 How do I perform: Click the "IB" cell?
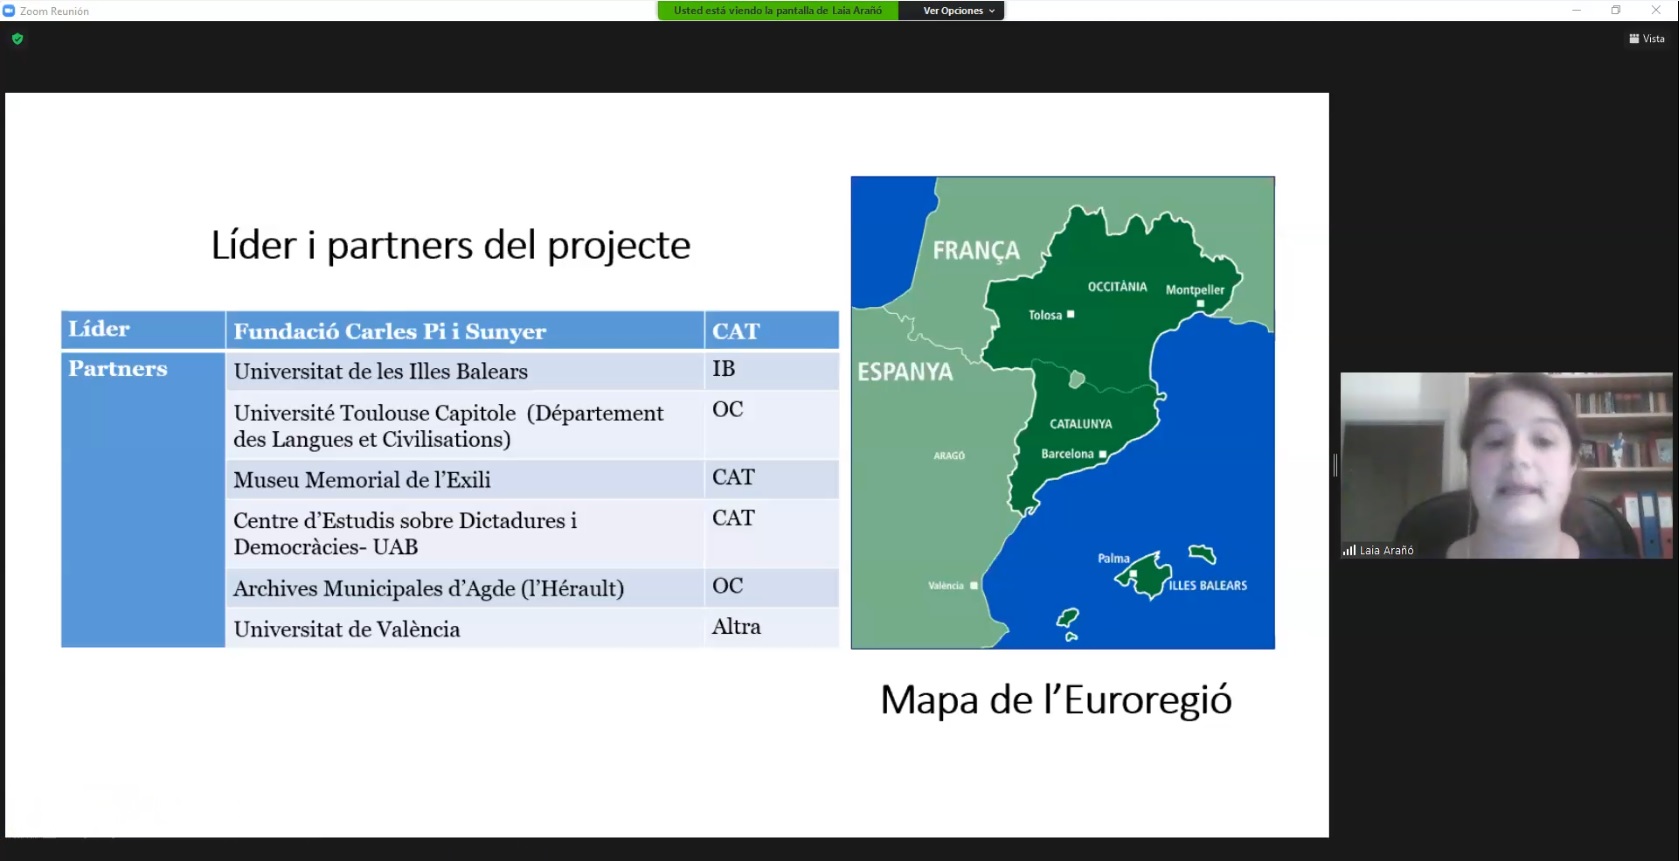[771, 370]
